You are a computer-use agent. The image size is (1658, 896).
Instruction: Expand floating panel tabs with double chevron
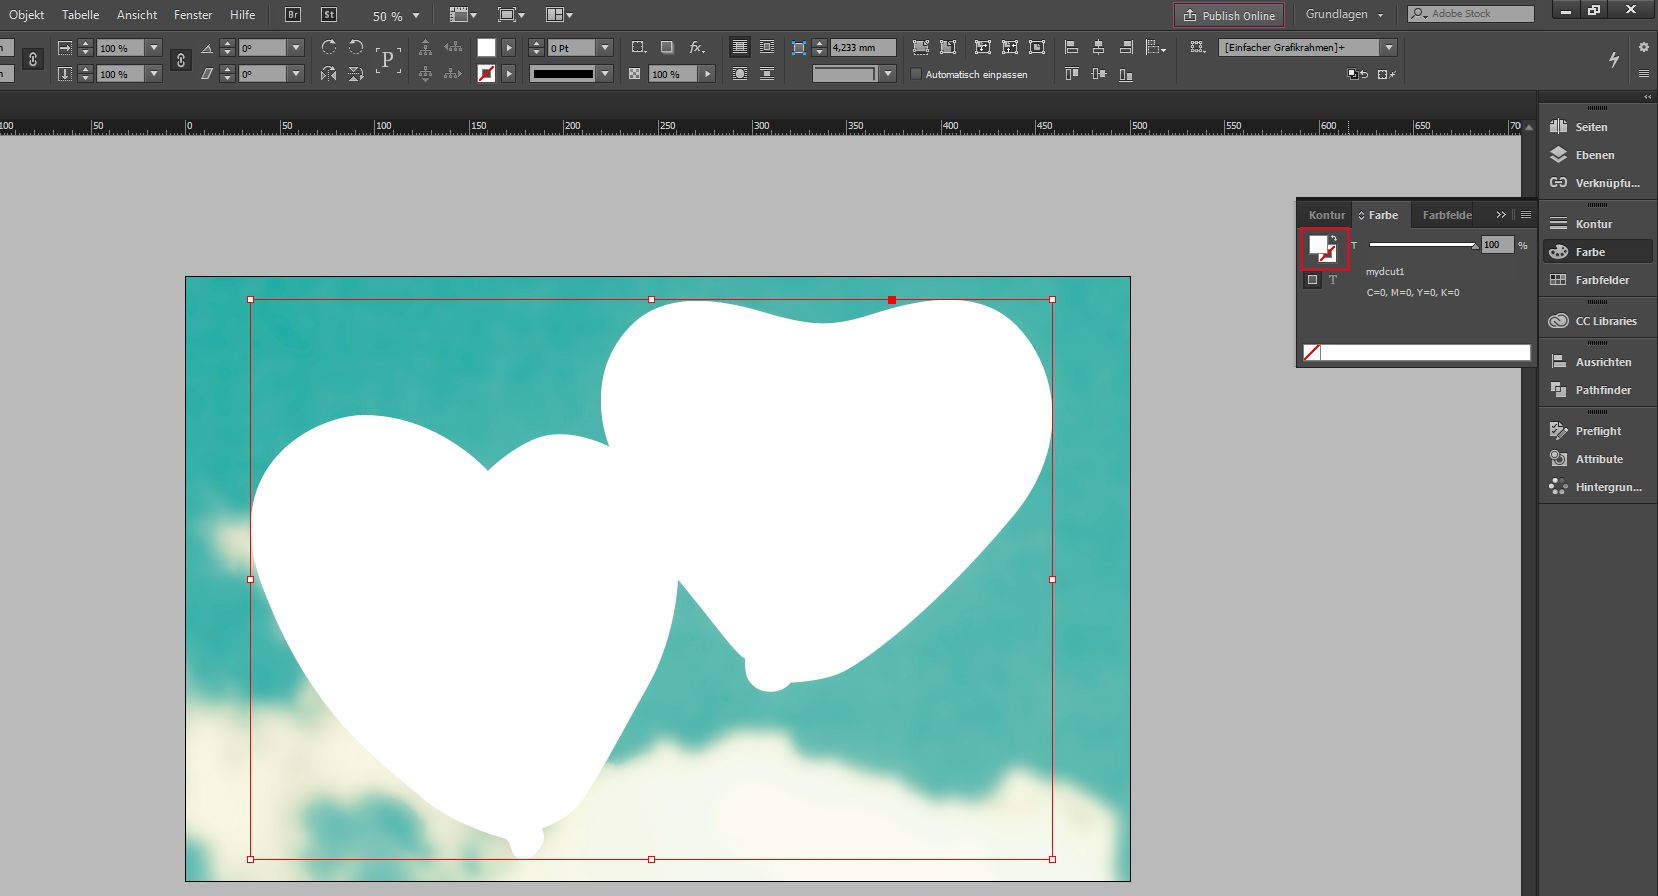click(x=1501, y=215)
